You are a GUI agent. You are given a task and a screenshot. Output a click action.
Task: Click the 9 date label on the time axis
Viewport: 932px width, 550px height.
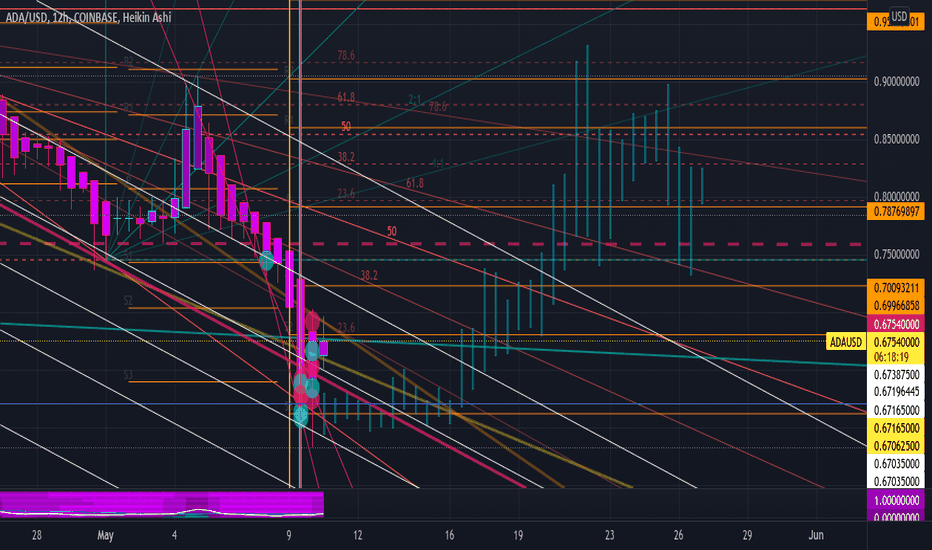click(x=289, y=535)
